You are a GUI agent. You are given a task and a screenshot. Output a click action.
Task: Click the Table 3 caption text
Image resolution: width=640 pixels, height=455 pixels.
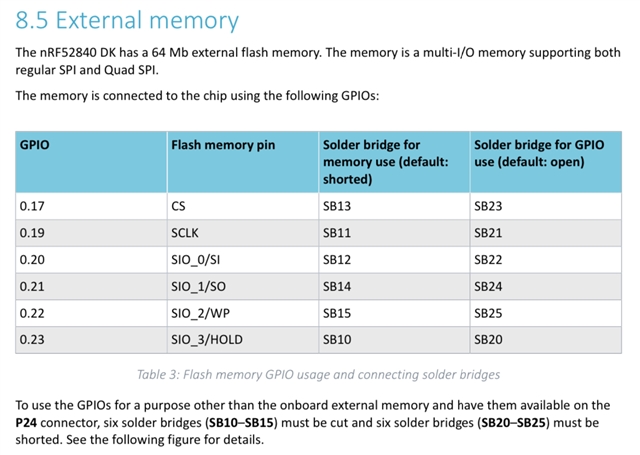[318, 375]
